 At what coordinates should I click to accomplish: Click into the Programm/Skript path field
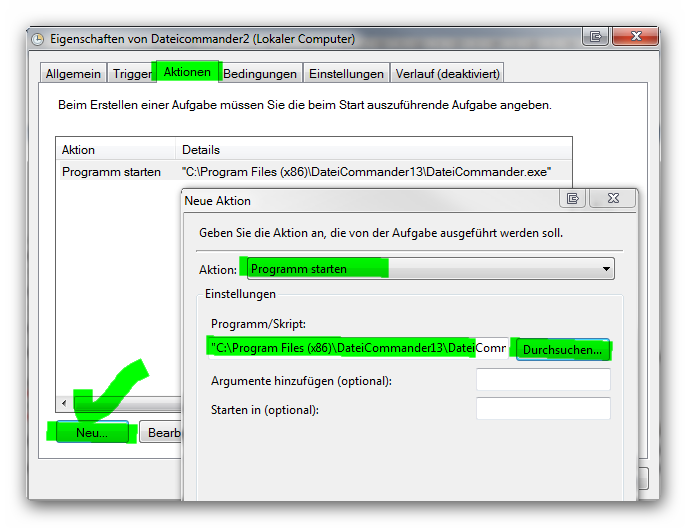(358, 348)
